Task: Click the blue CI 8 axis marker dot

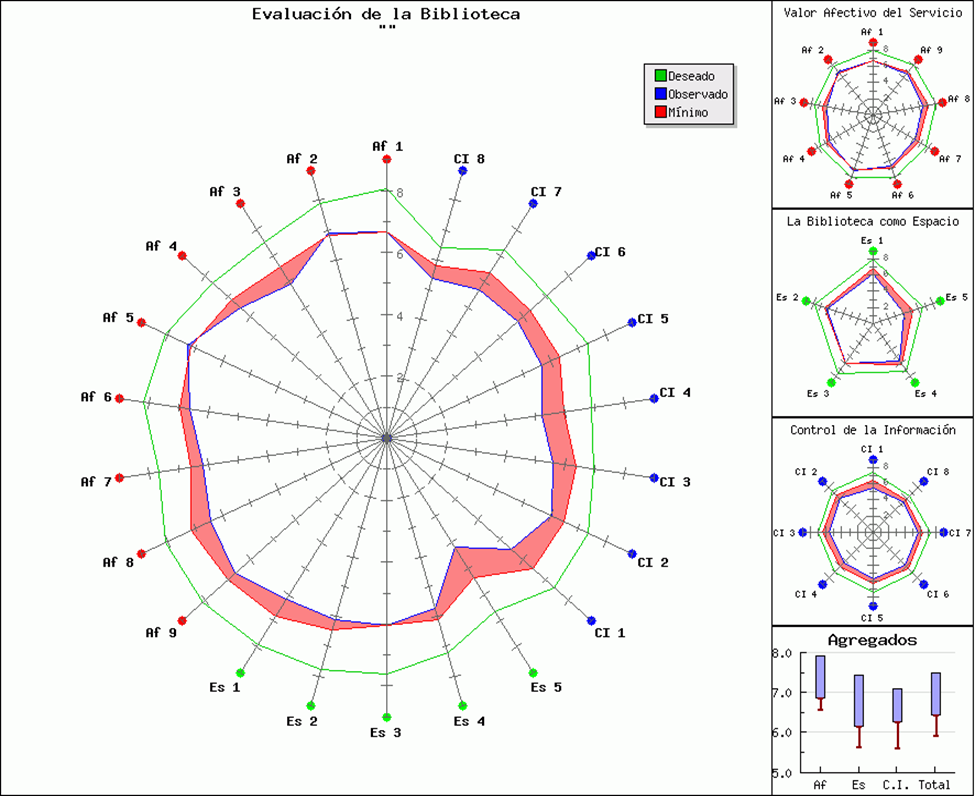Action: (x=462, y=170)
